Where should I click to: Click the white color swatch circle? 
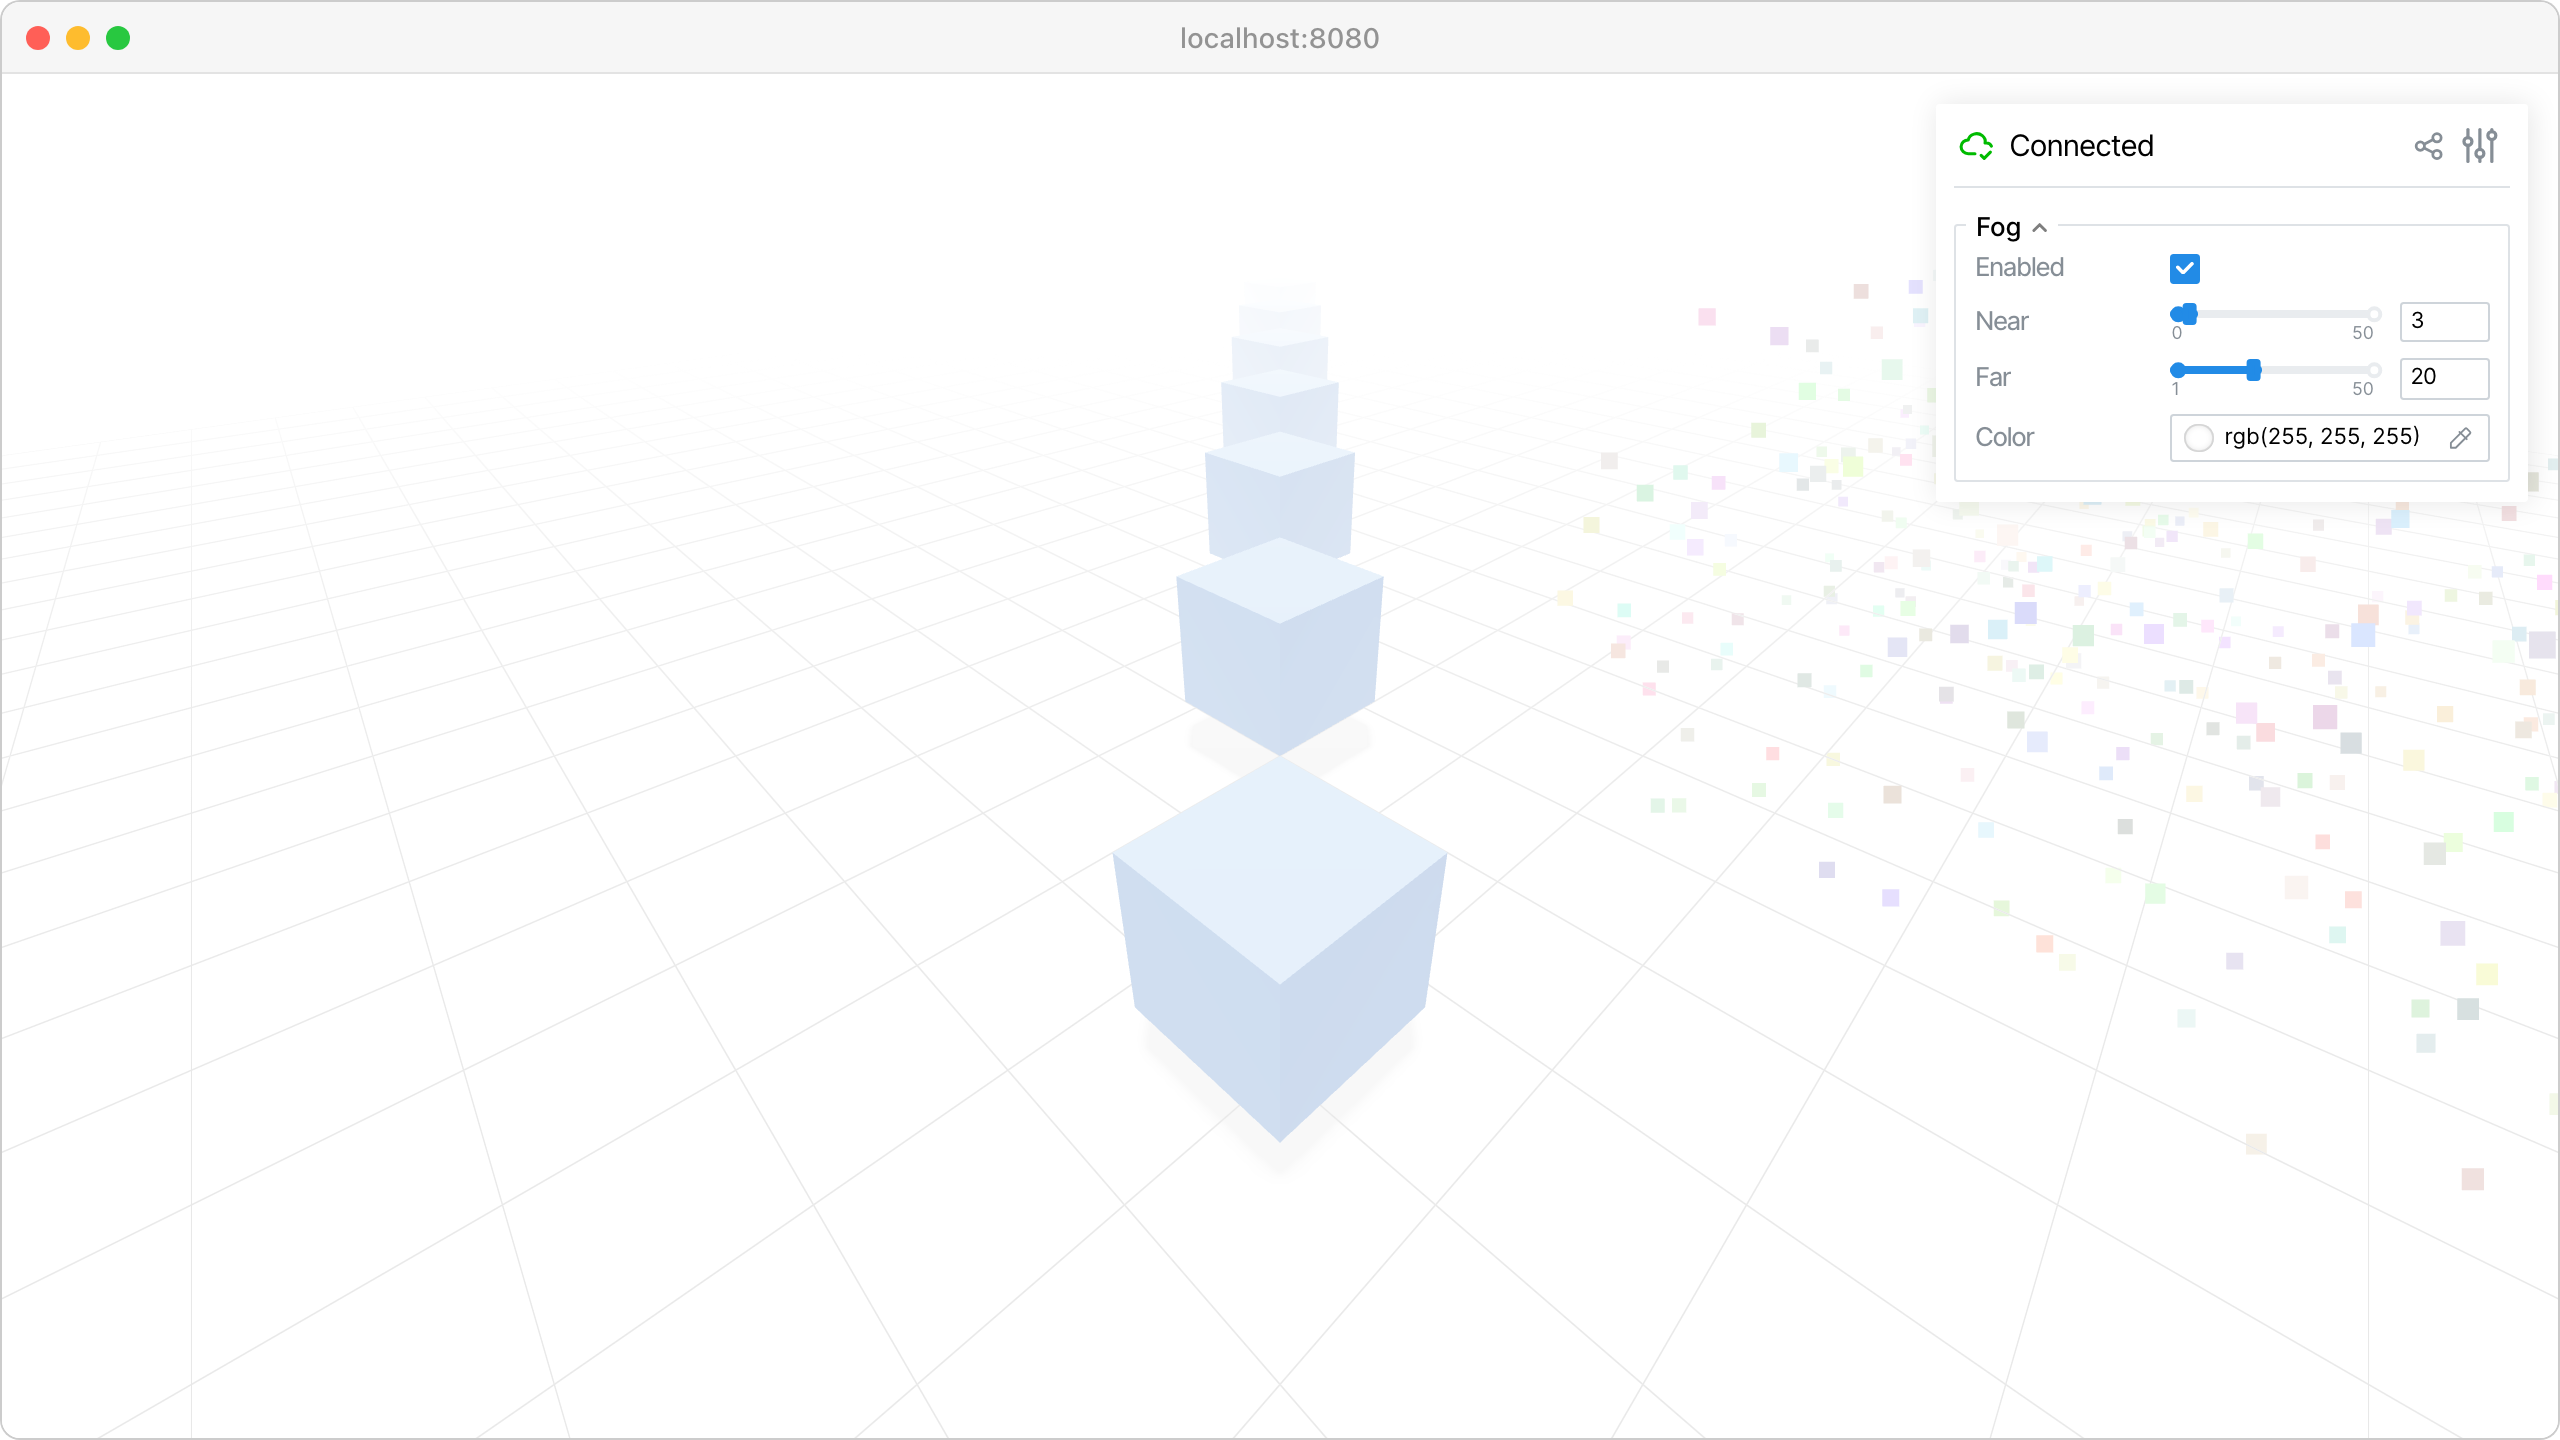click(2198, 438)
